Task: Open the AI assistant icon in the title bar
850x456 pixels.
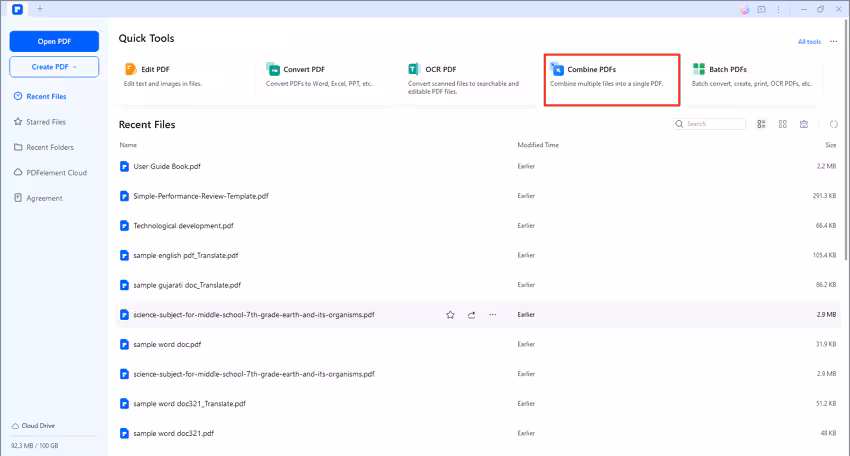Action: (744, 9)
